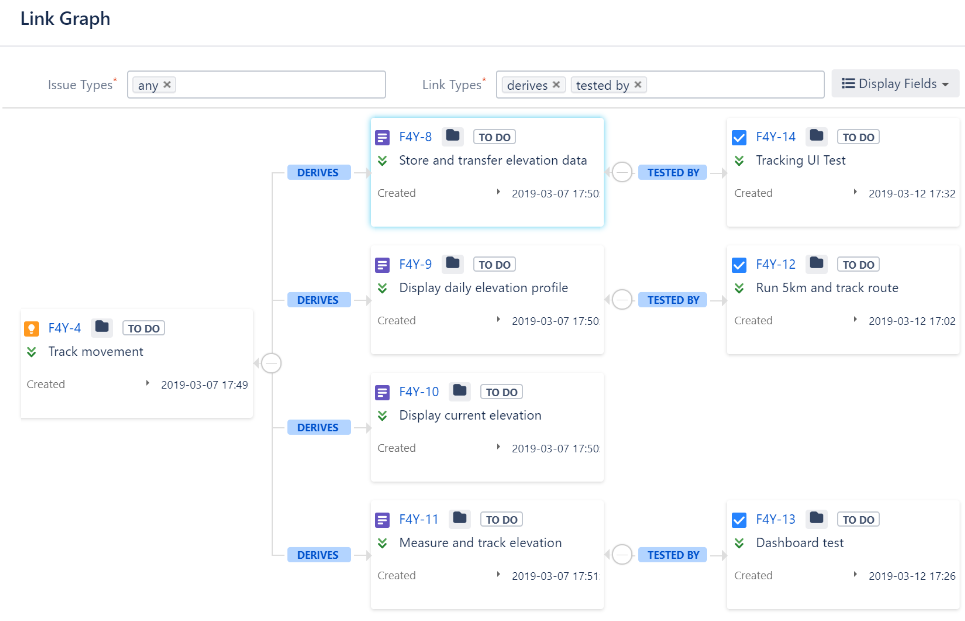
Task: Click the folder icon on the F4Y-13 card
Action: [817, 519]
